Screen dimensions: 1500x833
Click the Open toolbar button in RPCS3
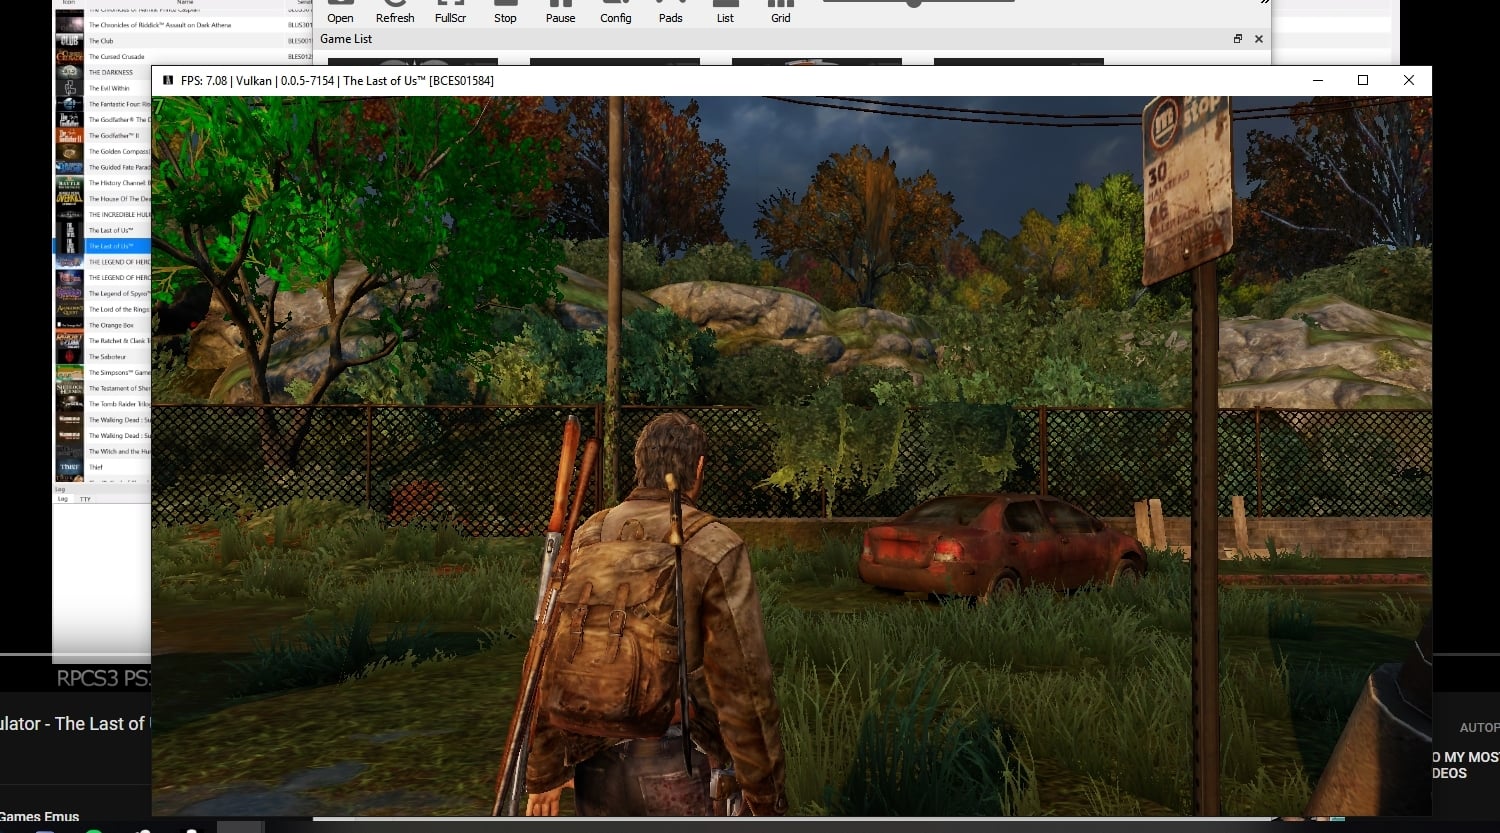tap(340, 12)
